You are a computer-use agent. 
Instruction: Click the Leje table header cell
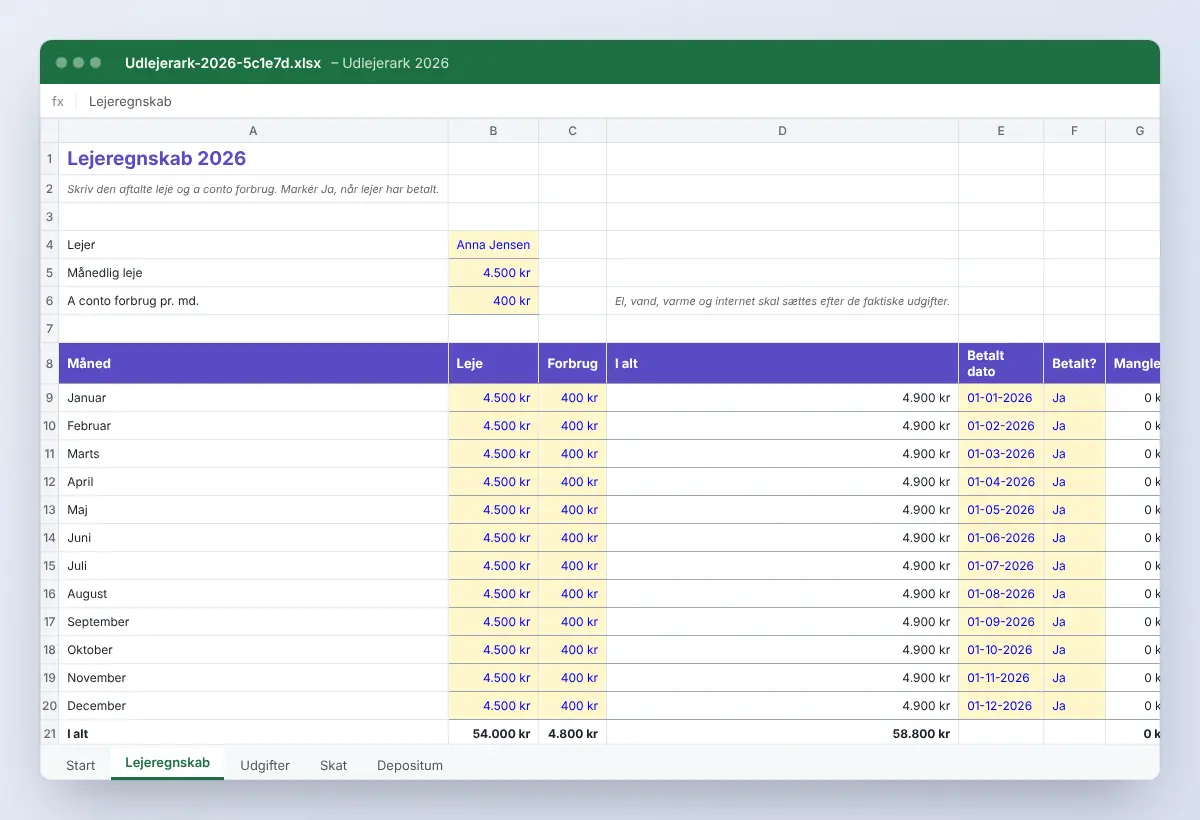click(493, 363)
